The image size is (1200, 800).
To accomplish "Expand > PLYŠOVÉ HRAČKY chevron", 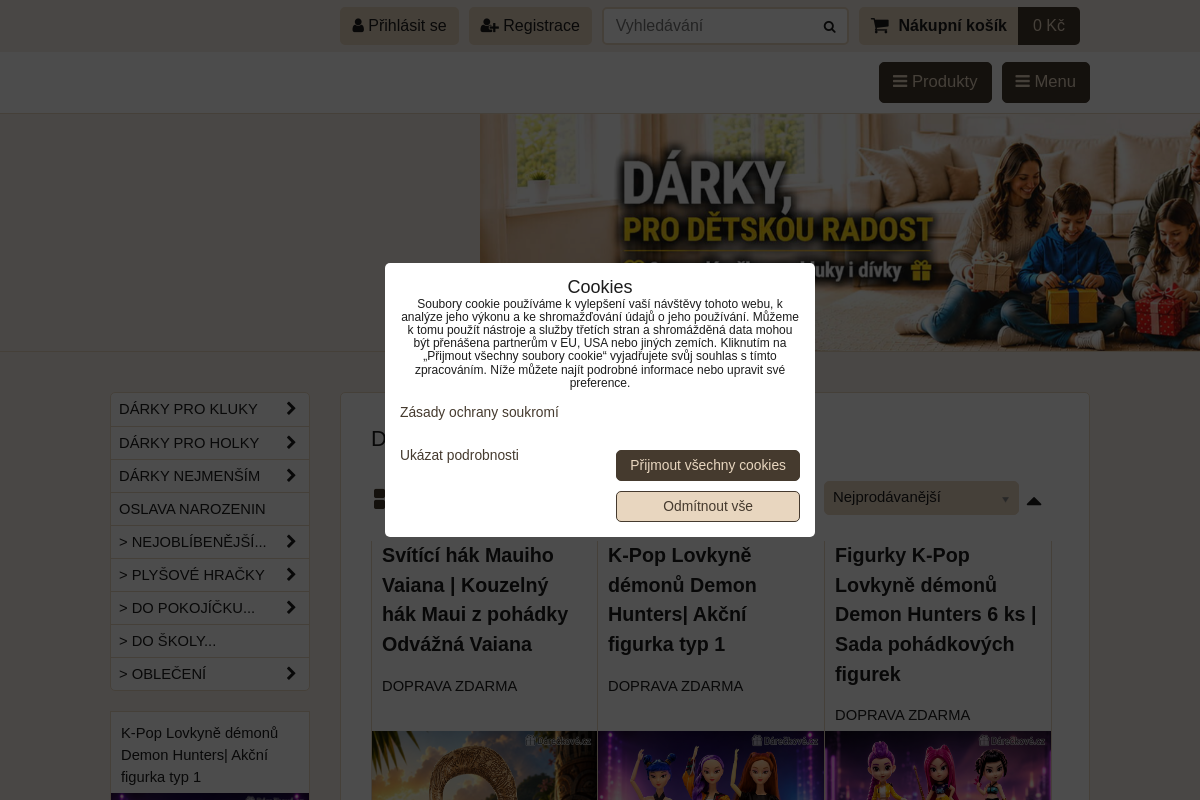I will tap(291, 574).
